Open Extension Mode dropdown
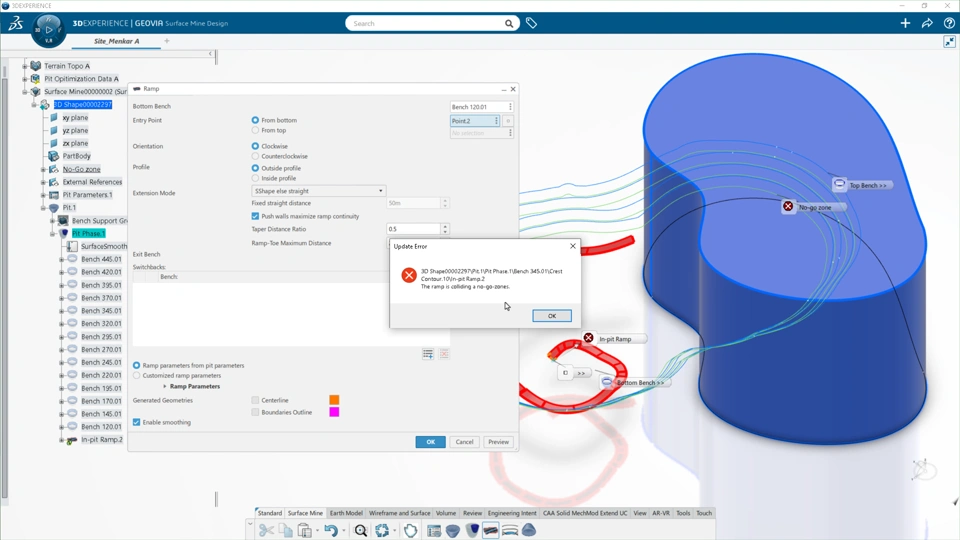Viewport: 960px width, 540px height. pyautogui.click(x=318, y=191)
